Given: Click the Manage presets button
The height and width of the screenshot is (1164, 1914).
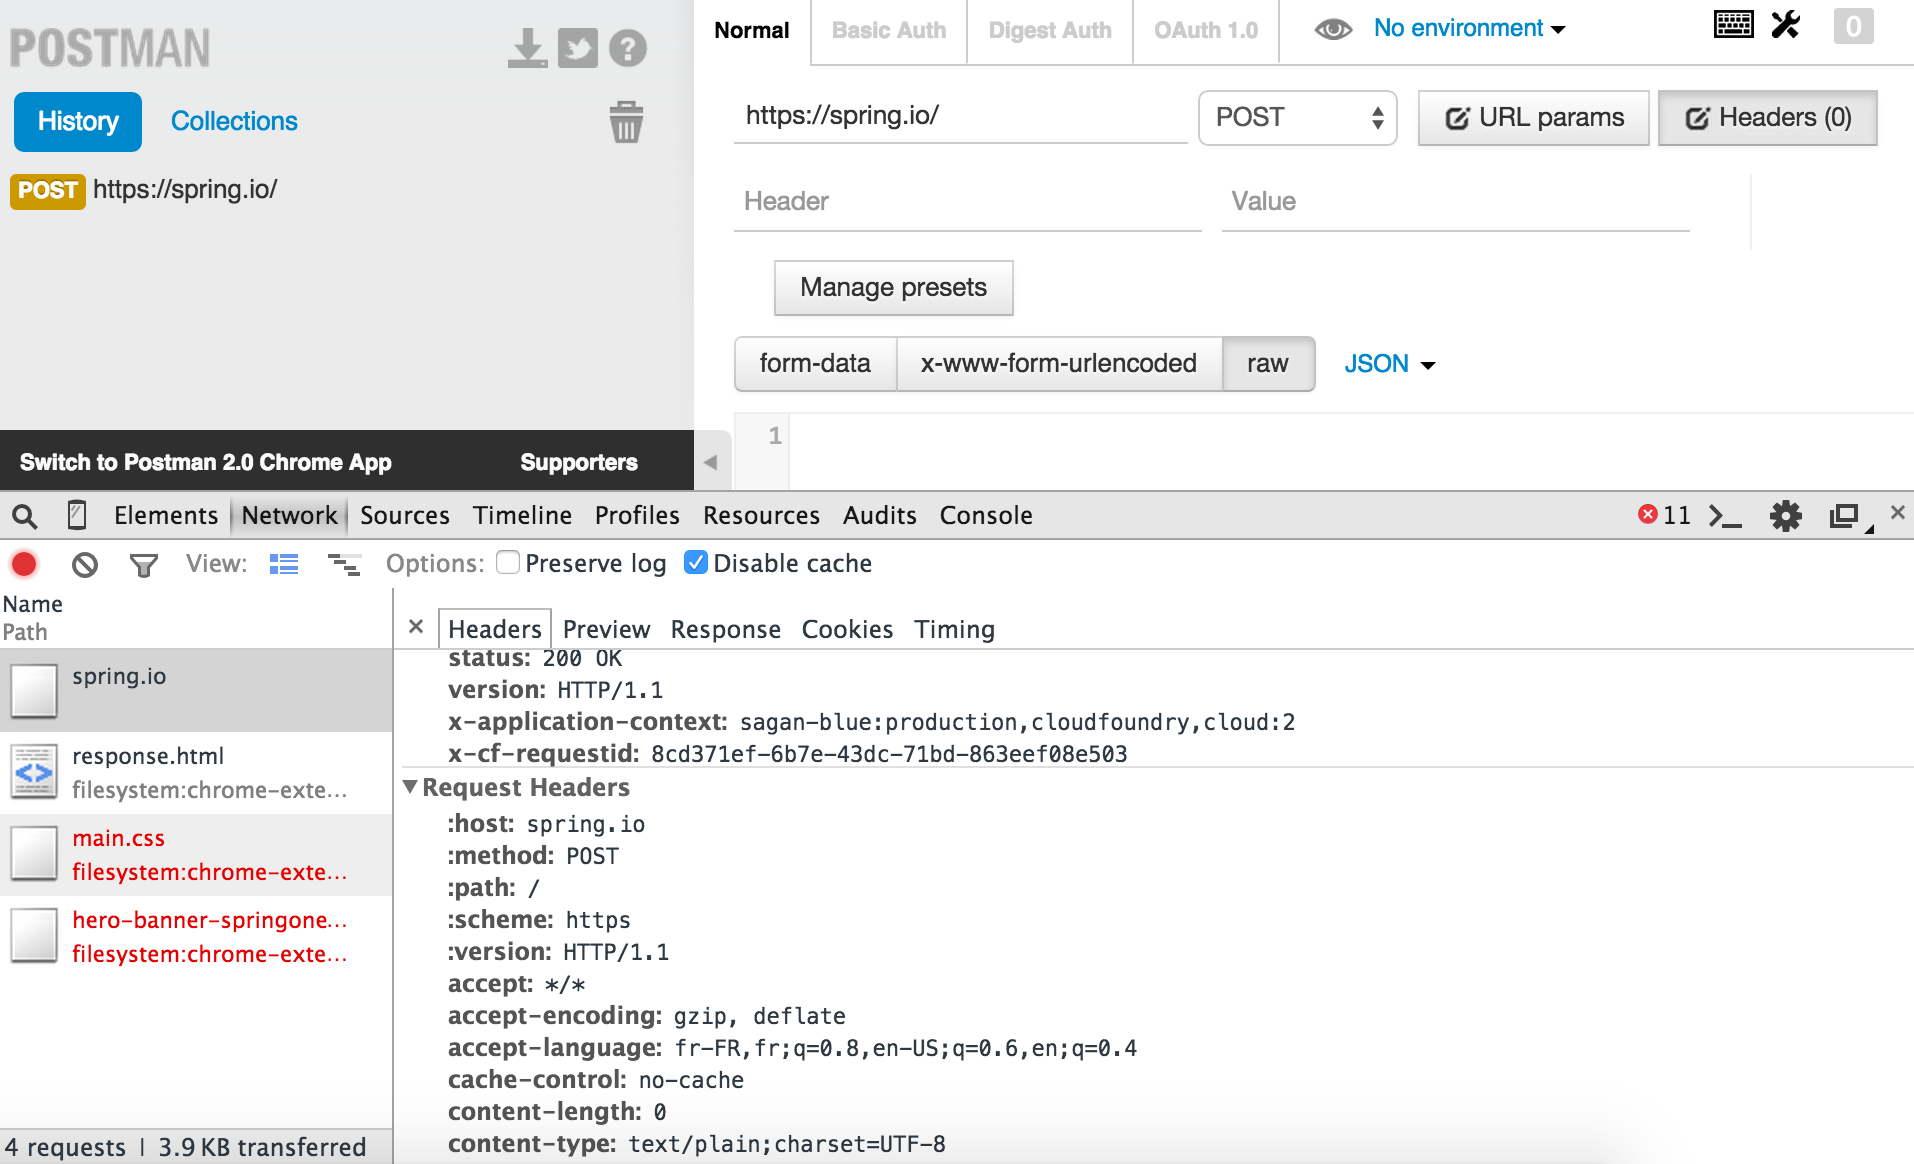Looking at the screenshot, I should click(893, 288).
